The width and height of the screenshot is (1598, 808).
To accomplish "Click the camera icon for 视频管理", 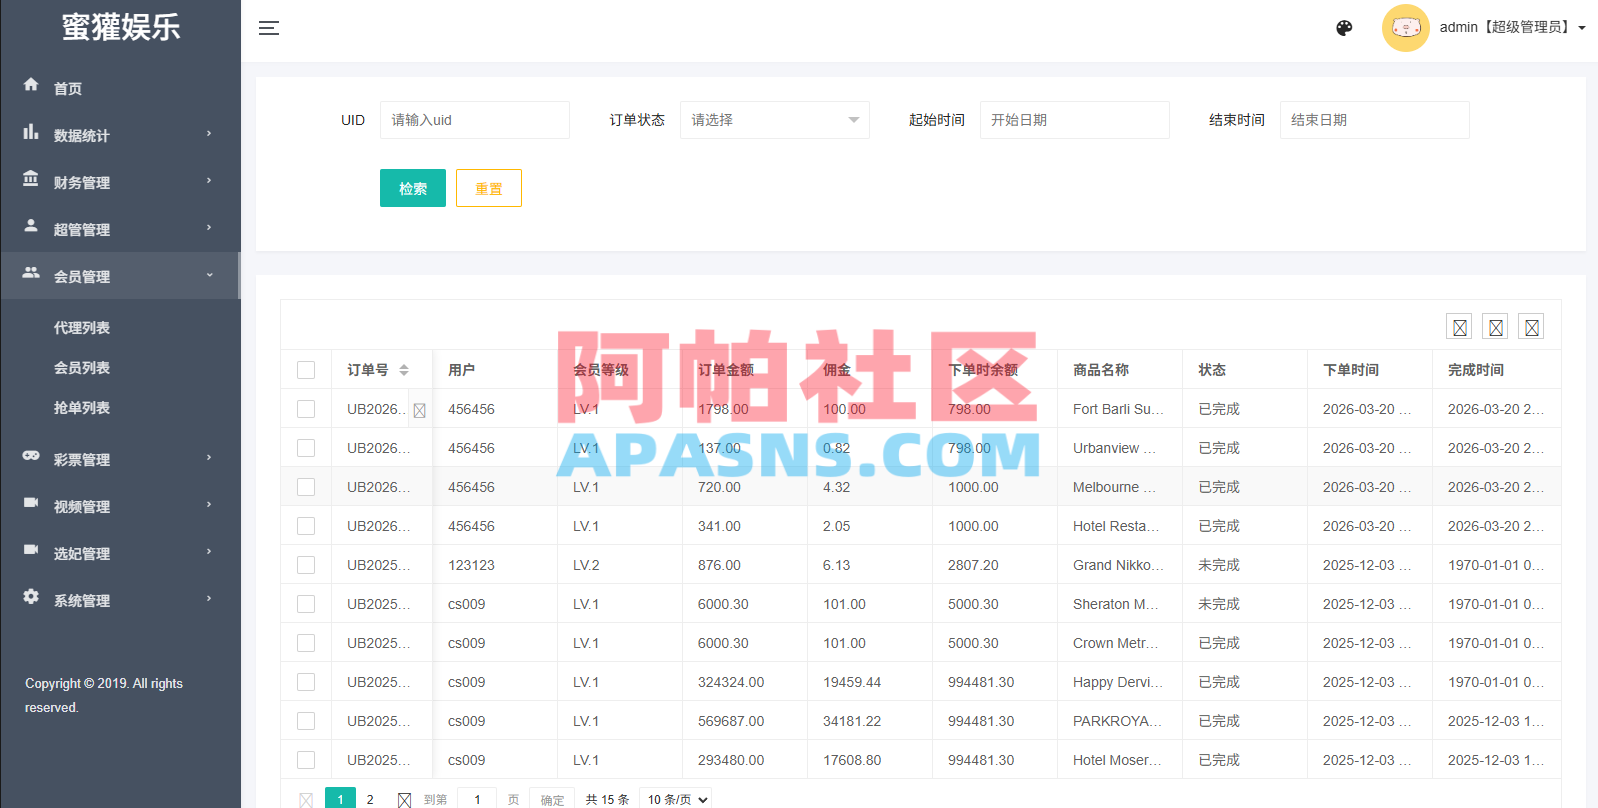I will pyautogui.click(x=31, y=503).
